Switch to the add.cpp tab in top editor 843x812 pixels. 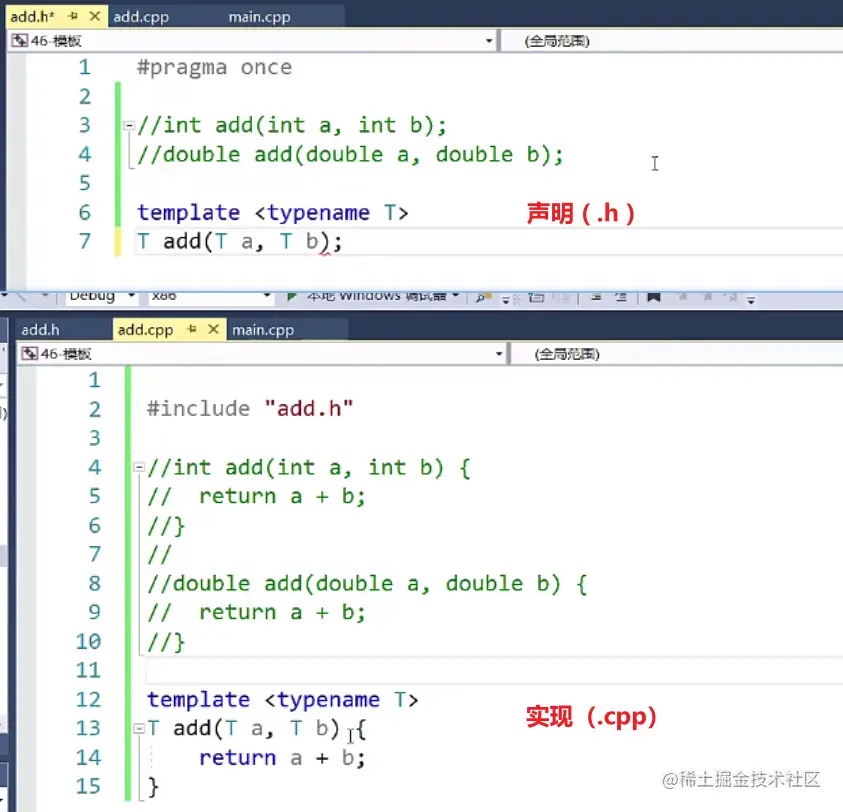141,17
